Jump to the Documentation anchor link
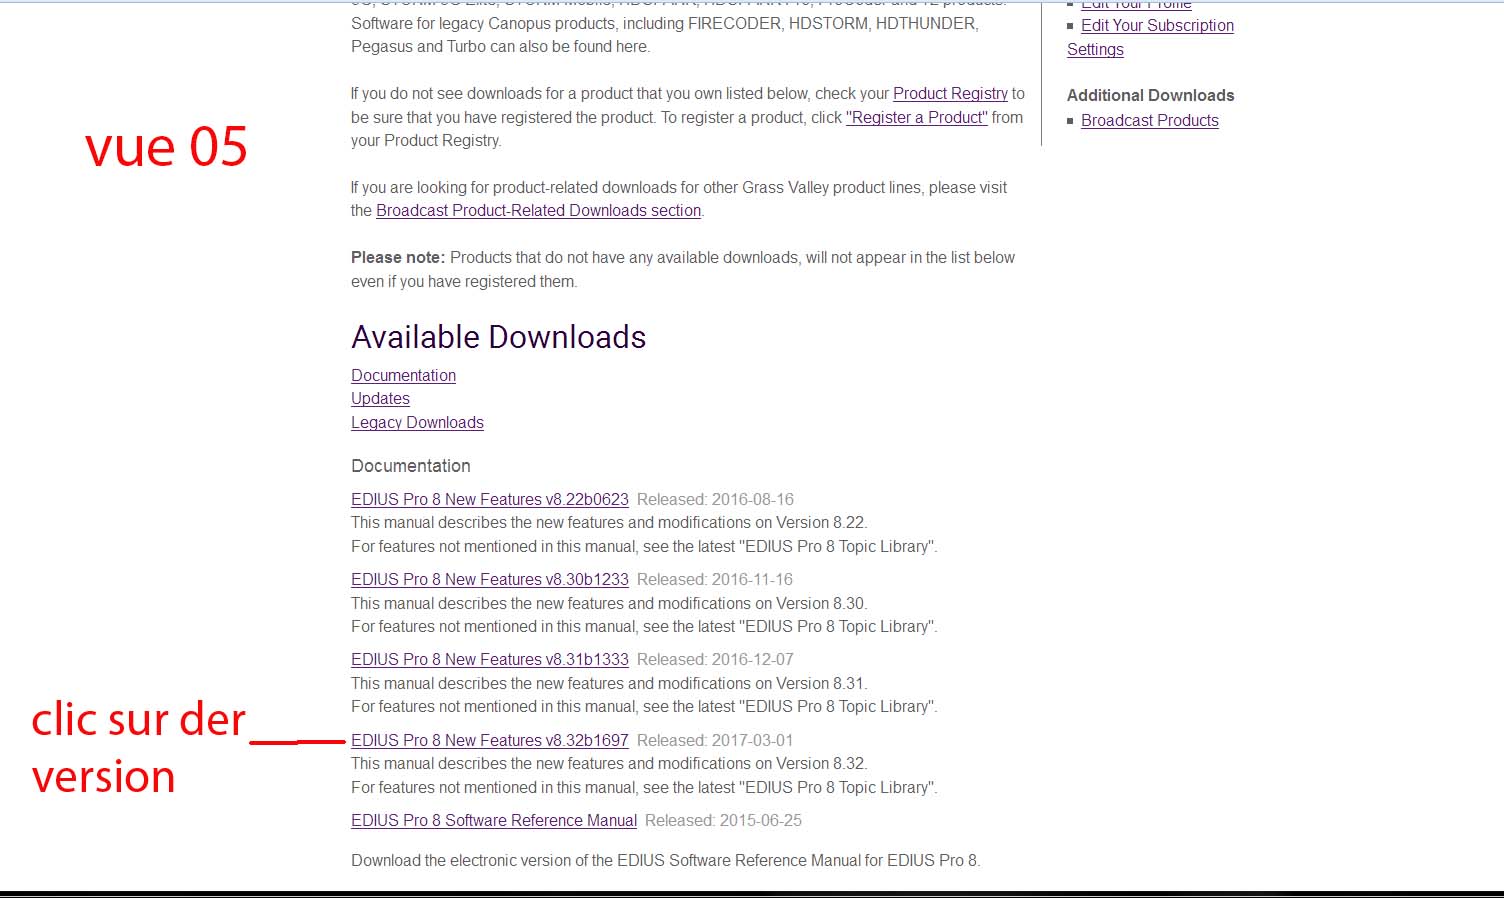Image resolution: width=1504 pixels, height=898 pixels. (403, 375)
